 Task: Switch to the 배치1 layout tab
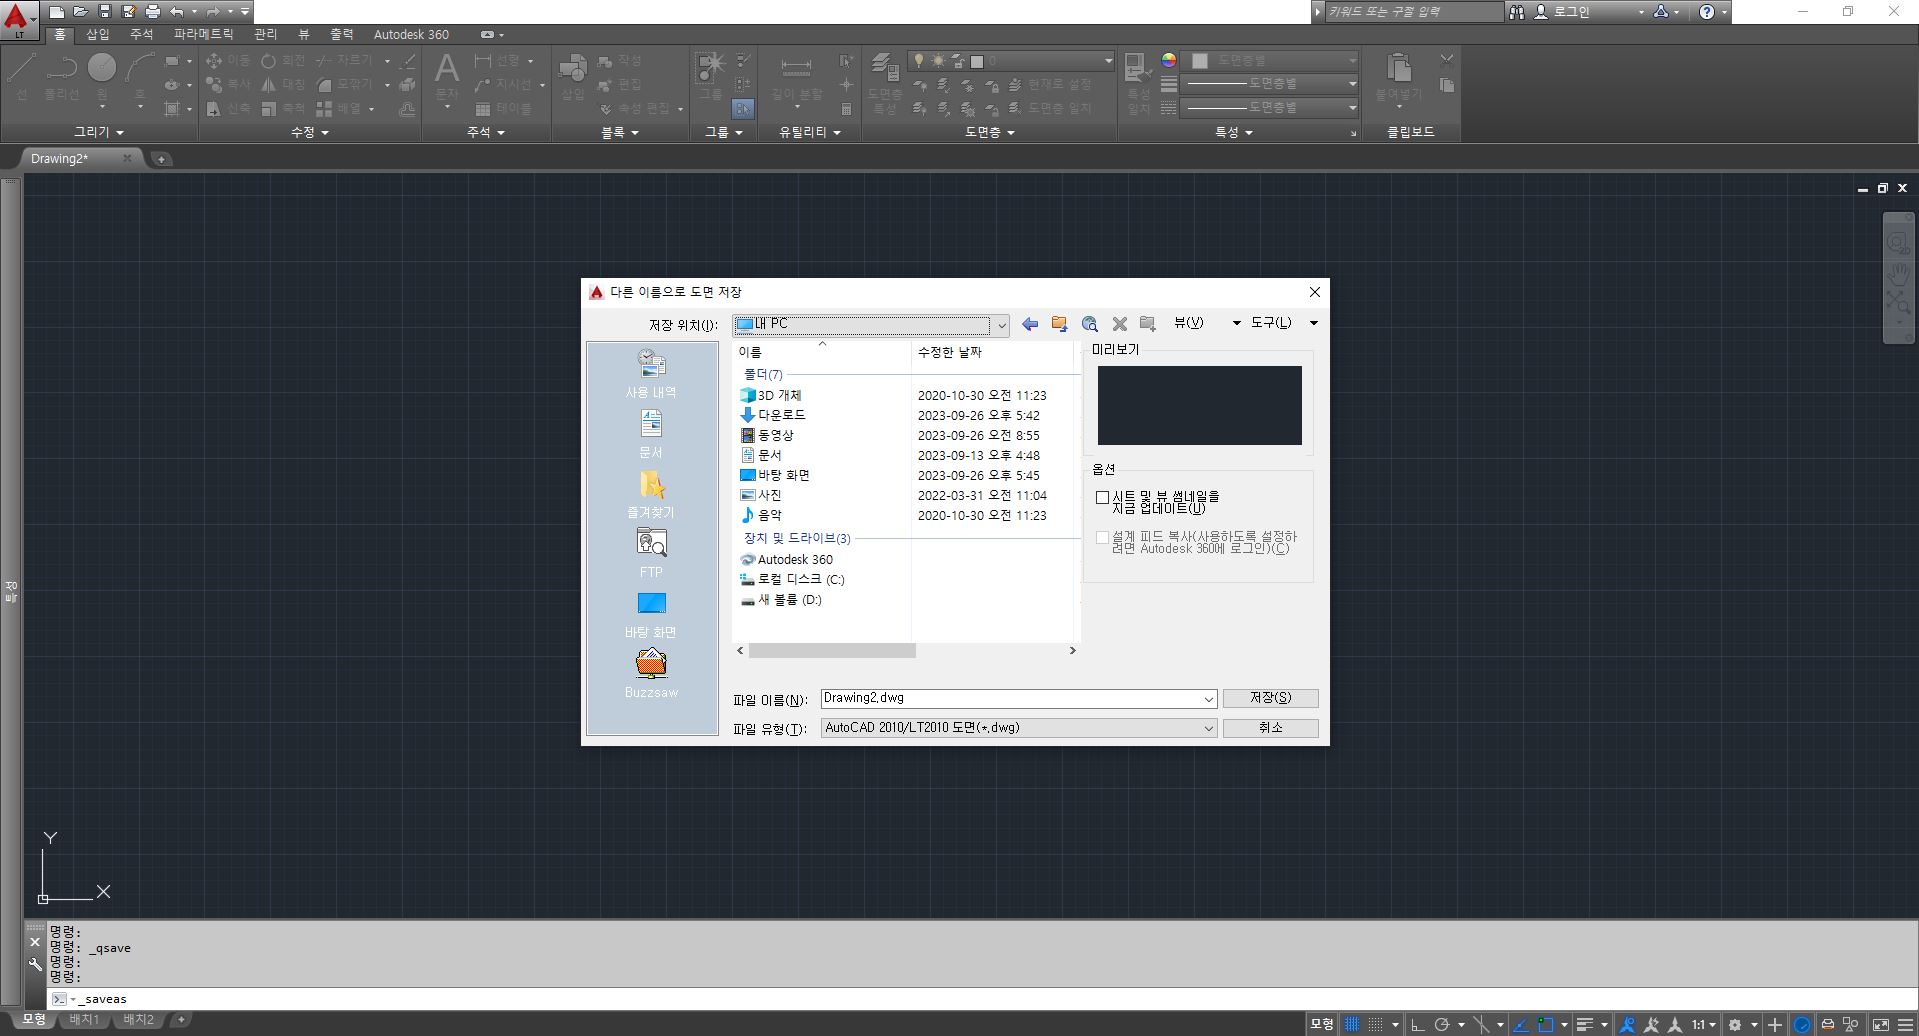coord(84,1020)
